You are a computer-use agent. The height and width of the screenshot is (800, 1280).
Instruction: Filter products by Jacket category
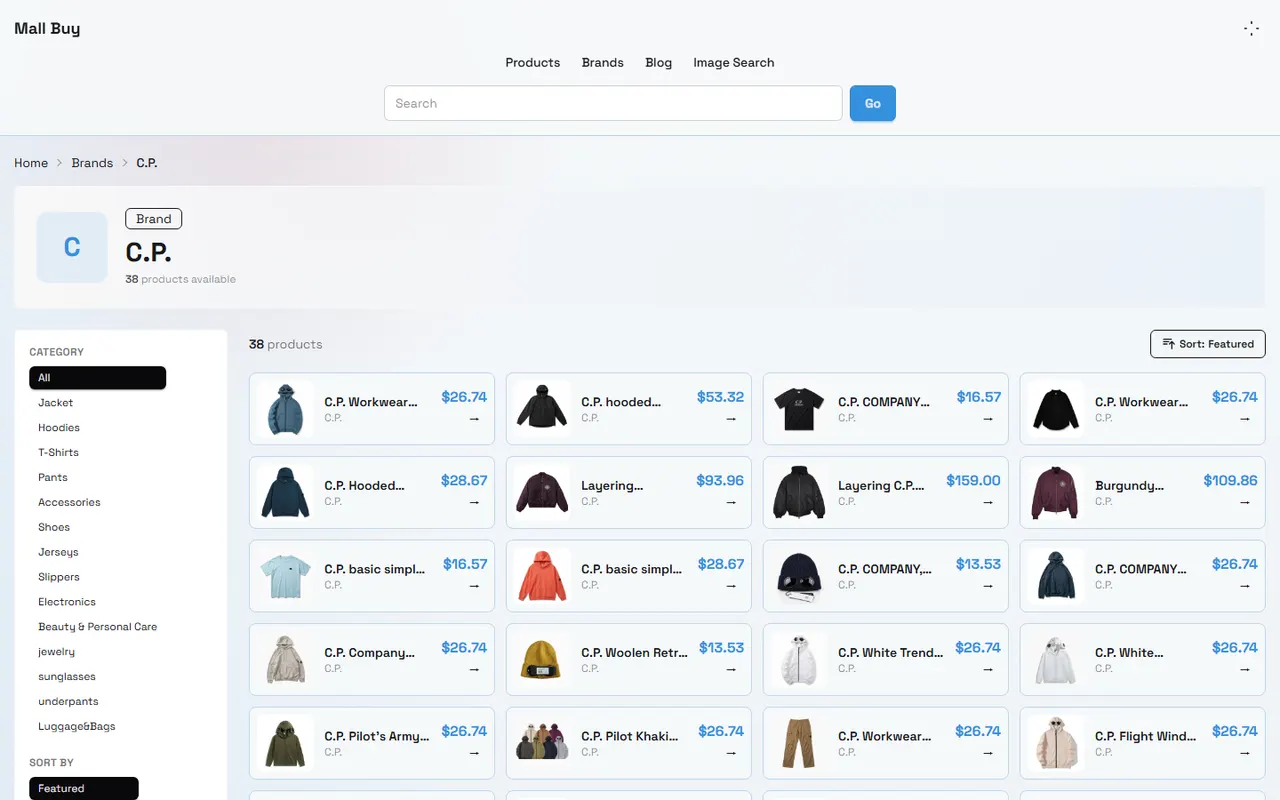[x=98, y=403]
